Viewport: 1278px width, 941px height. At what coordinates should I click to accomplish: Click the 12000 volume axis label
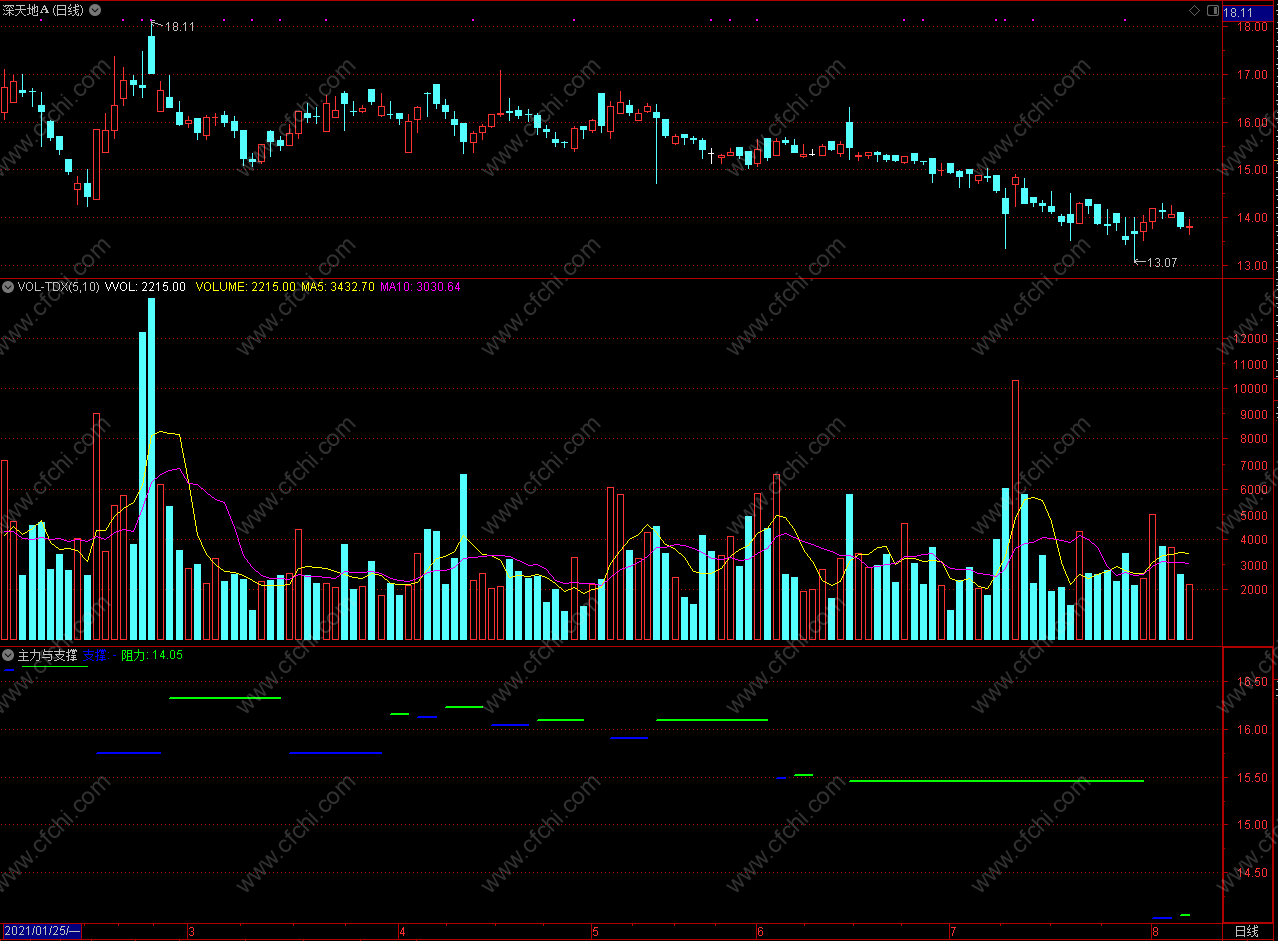[x=1253, y=339]
